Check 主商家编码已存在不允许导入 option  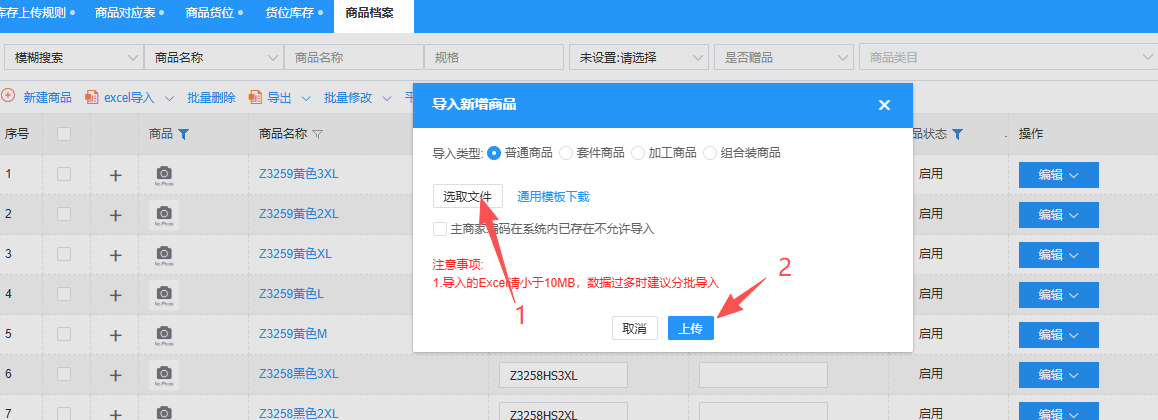pos(440,229)
